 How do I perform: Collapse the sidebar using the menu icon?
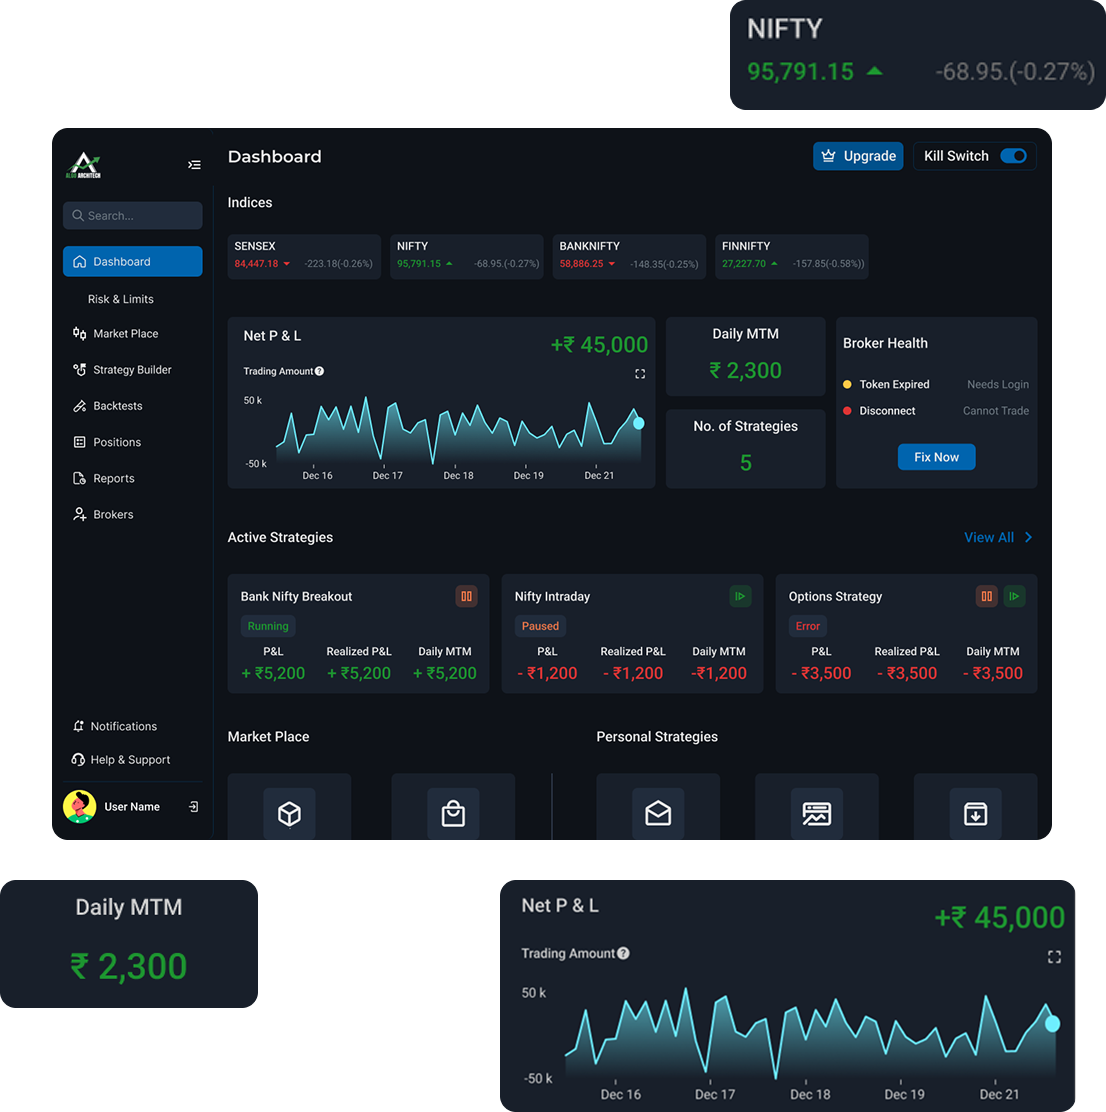[x=194, y=165]
